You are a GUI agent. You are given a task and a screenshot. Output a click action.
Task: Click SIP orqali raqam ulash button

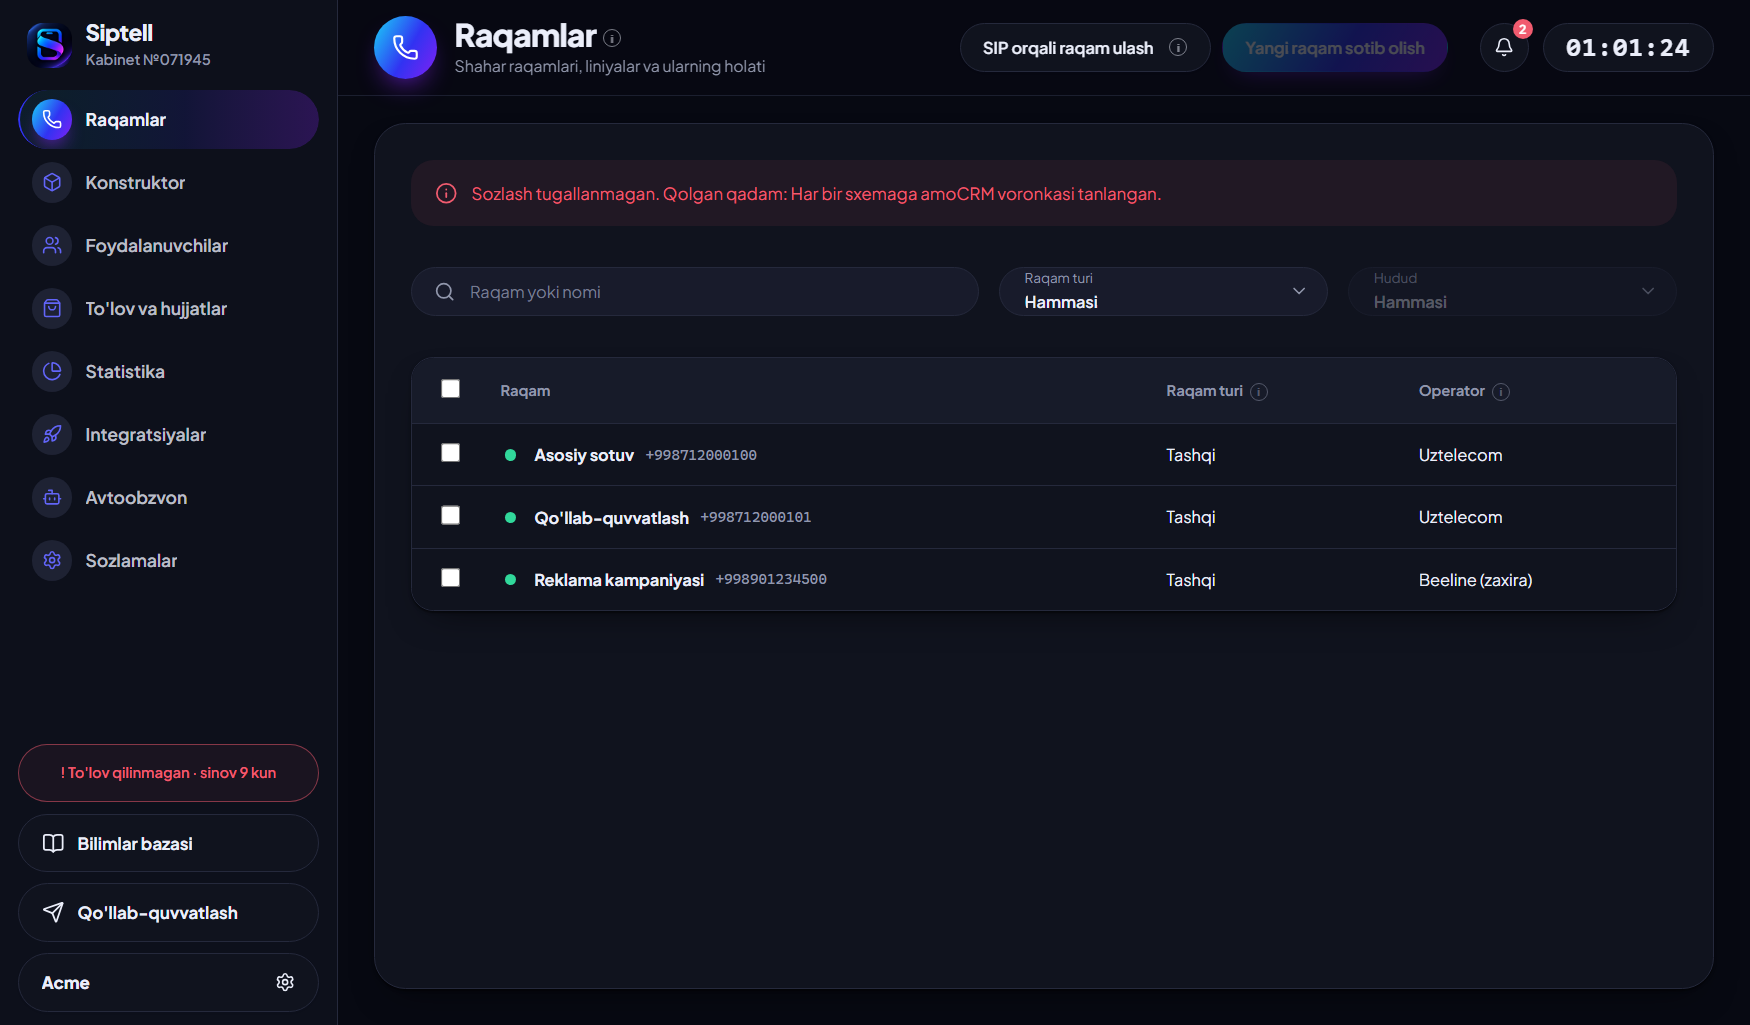1085,47
